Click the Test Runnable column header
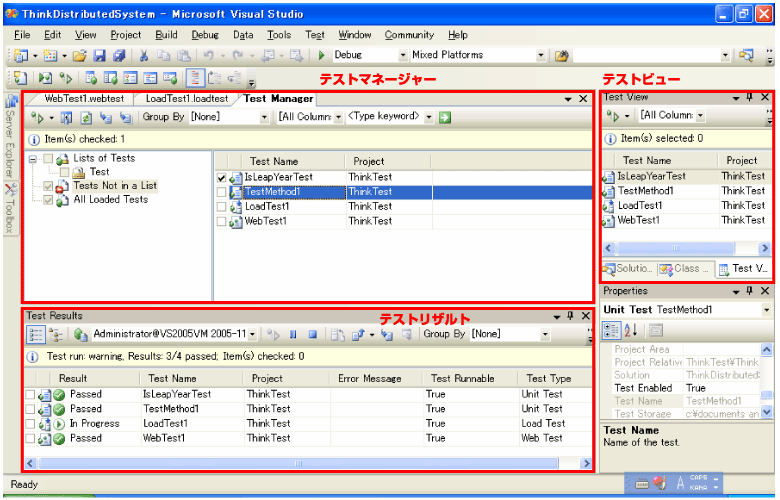 coord(469,379)
